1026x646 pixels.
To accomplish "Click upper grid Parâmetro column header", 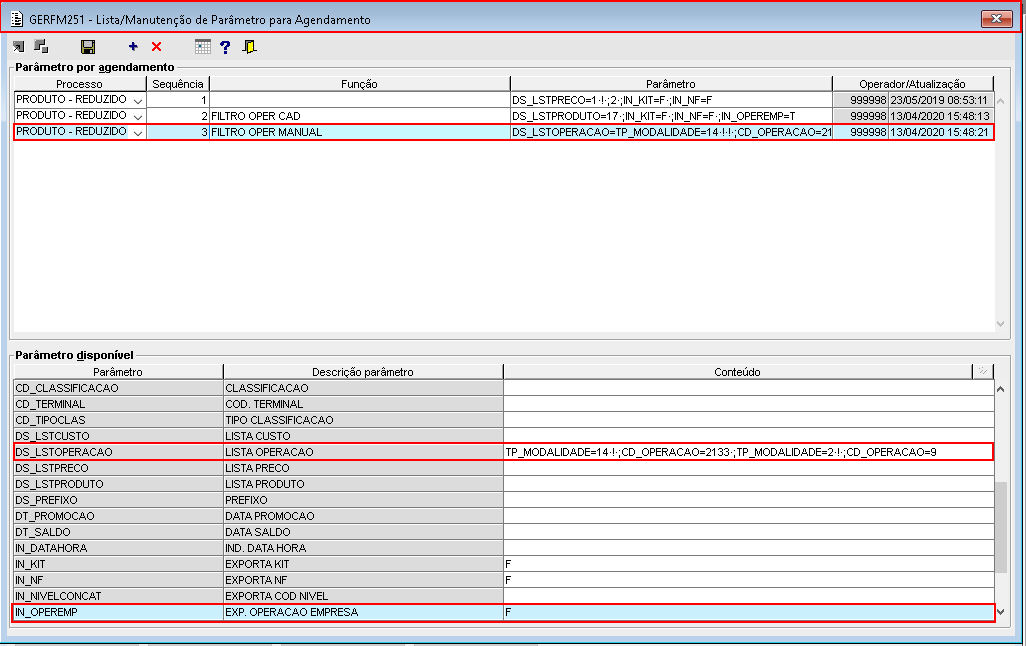I will (671, 84).
